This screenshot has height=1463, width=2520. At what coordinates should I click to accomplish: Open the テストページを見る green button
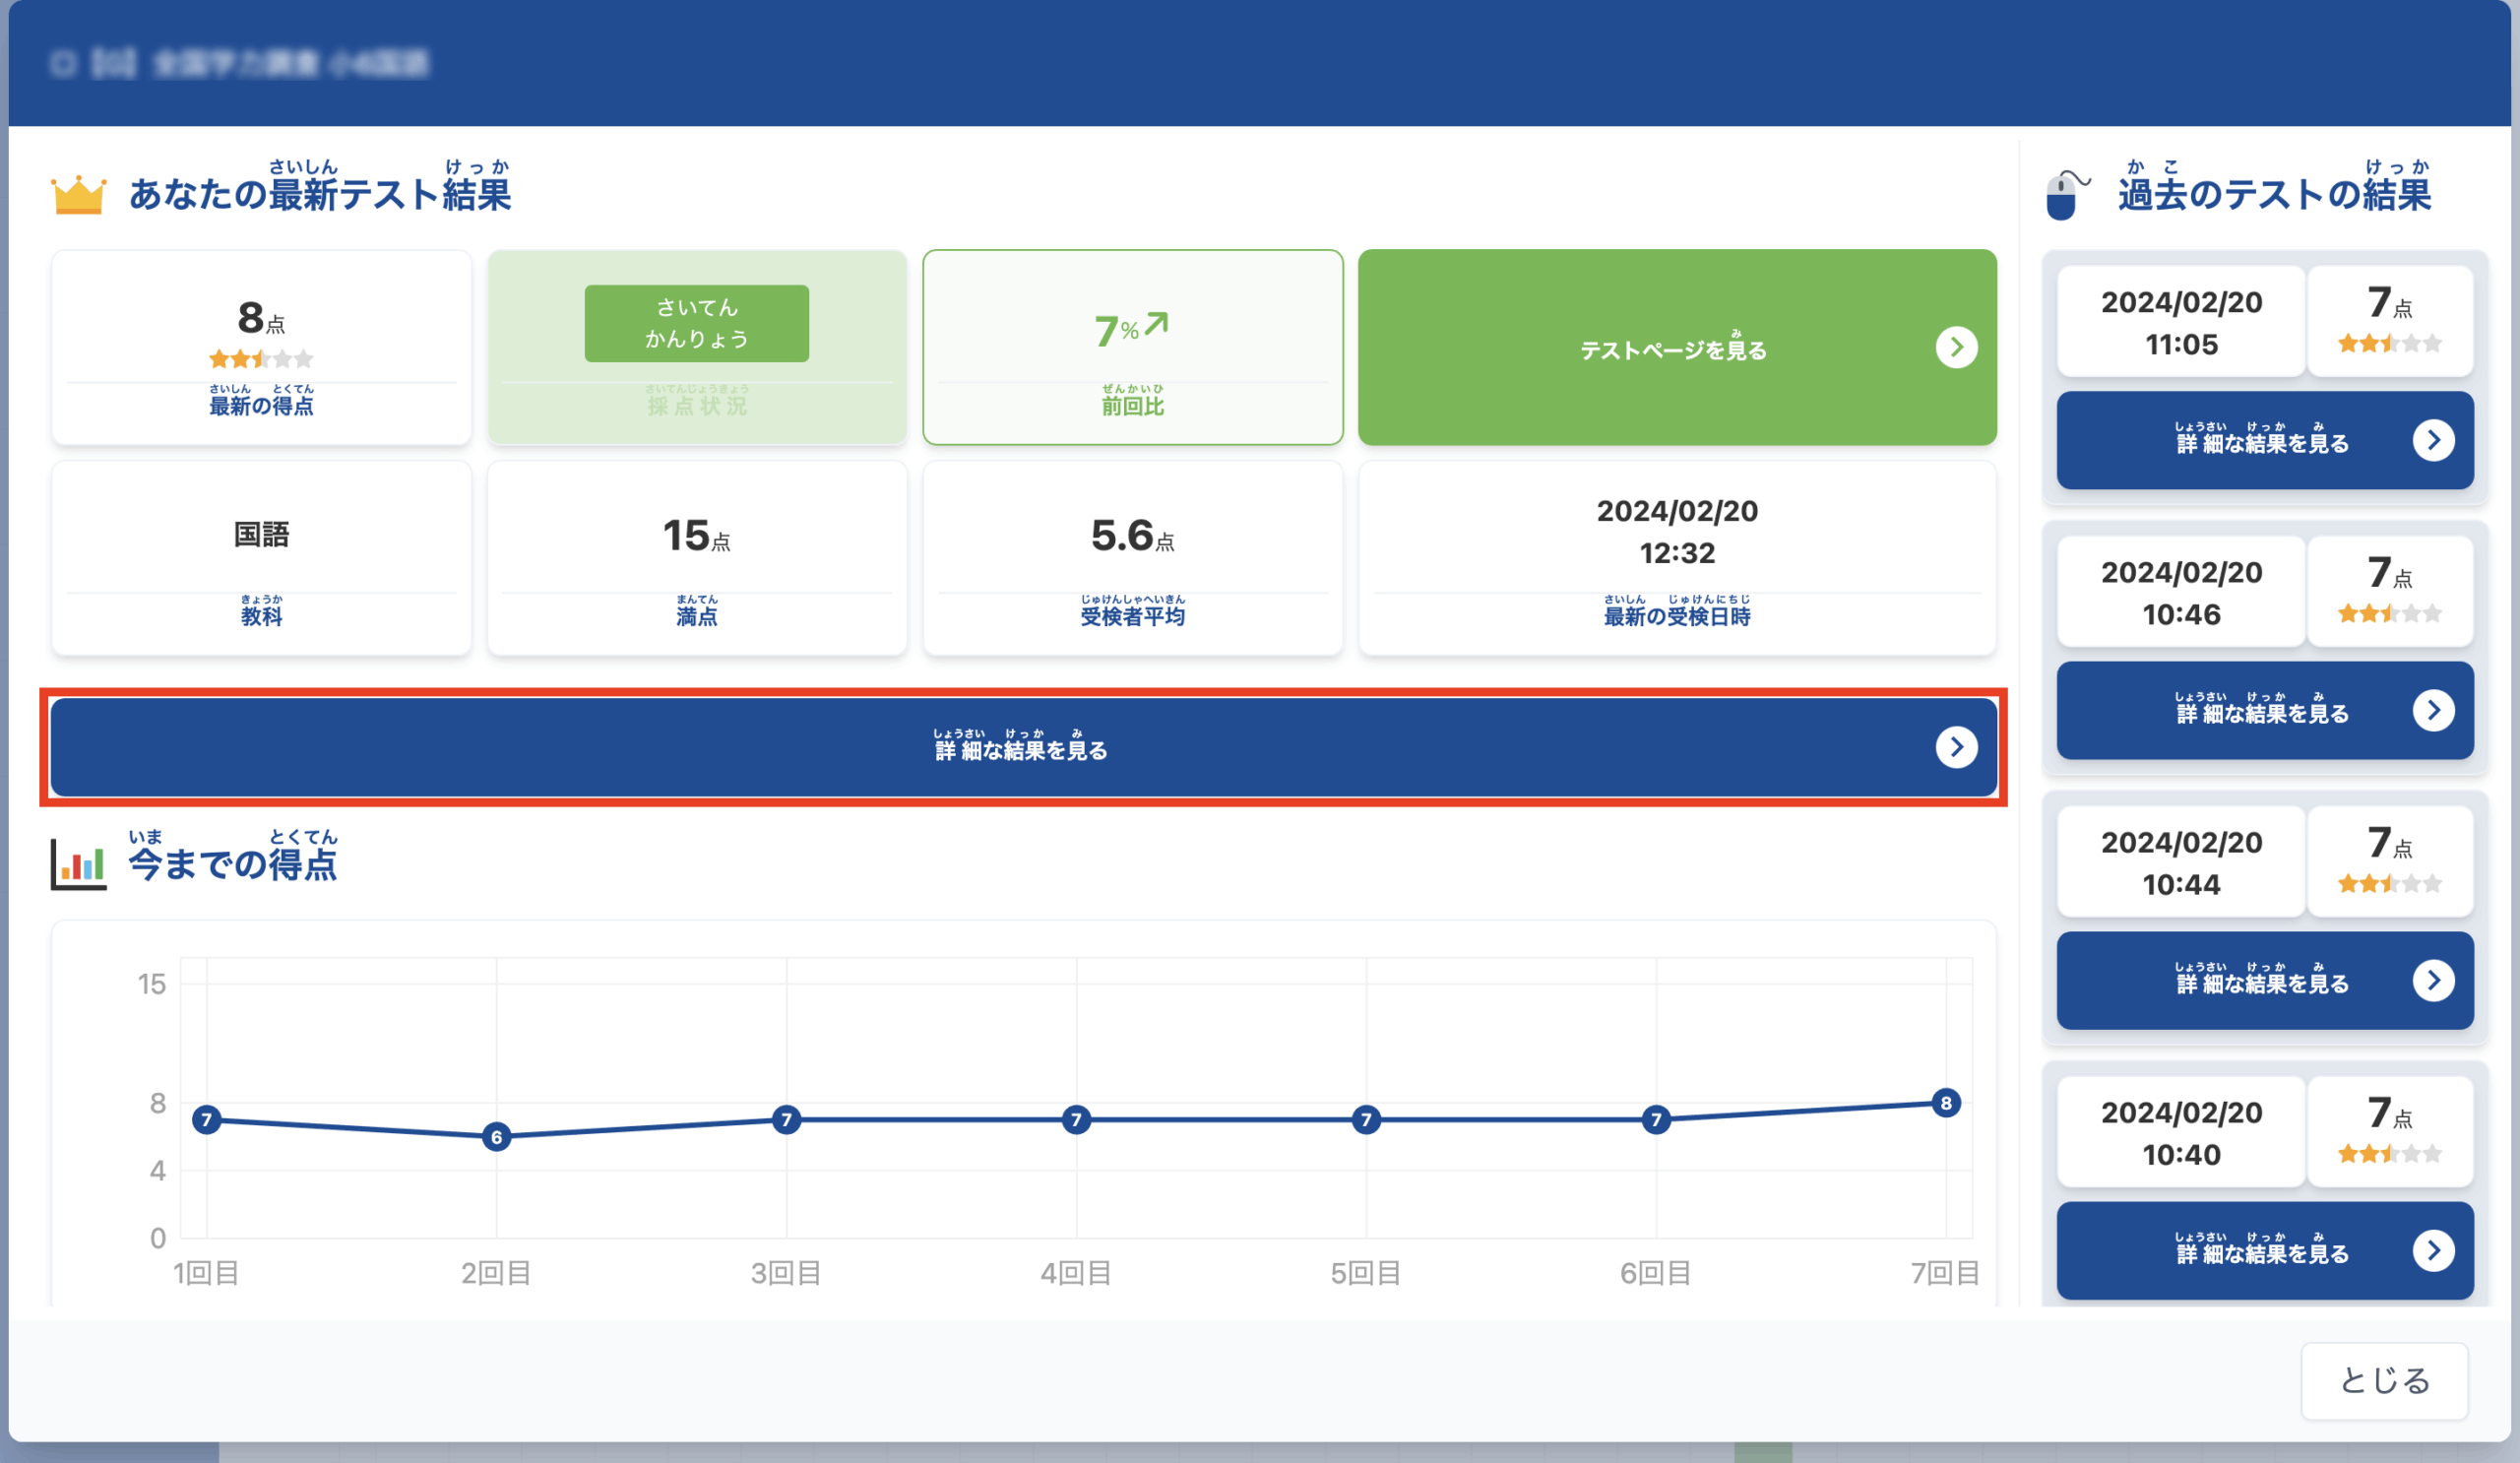click(1676, 348)
